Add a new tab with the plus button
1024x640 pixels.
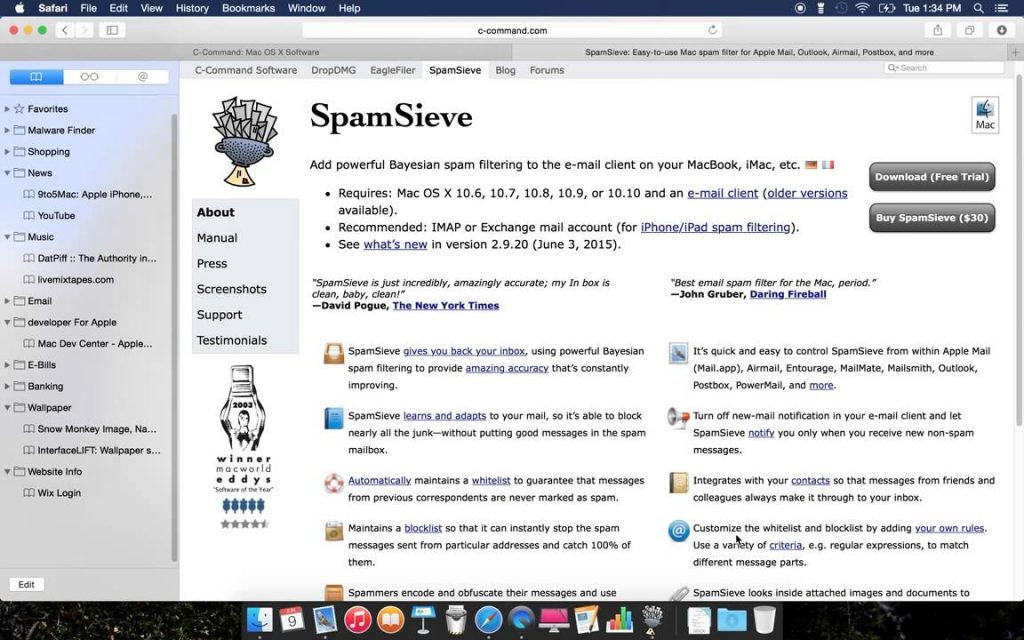(1016, 52)
